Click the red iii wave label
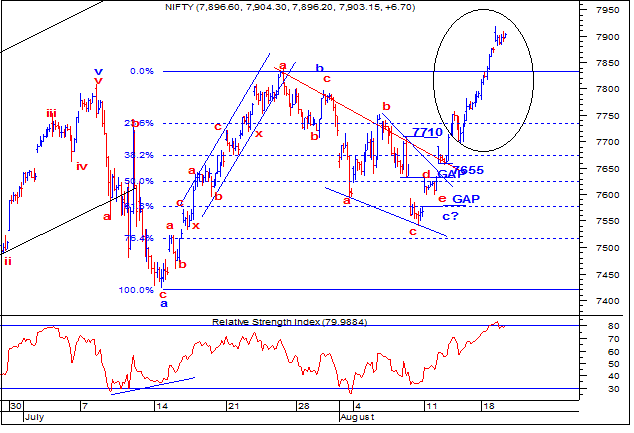The image size is (634, 433). tap(51, 114)
